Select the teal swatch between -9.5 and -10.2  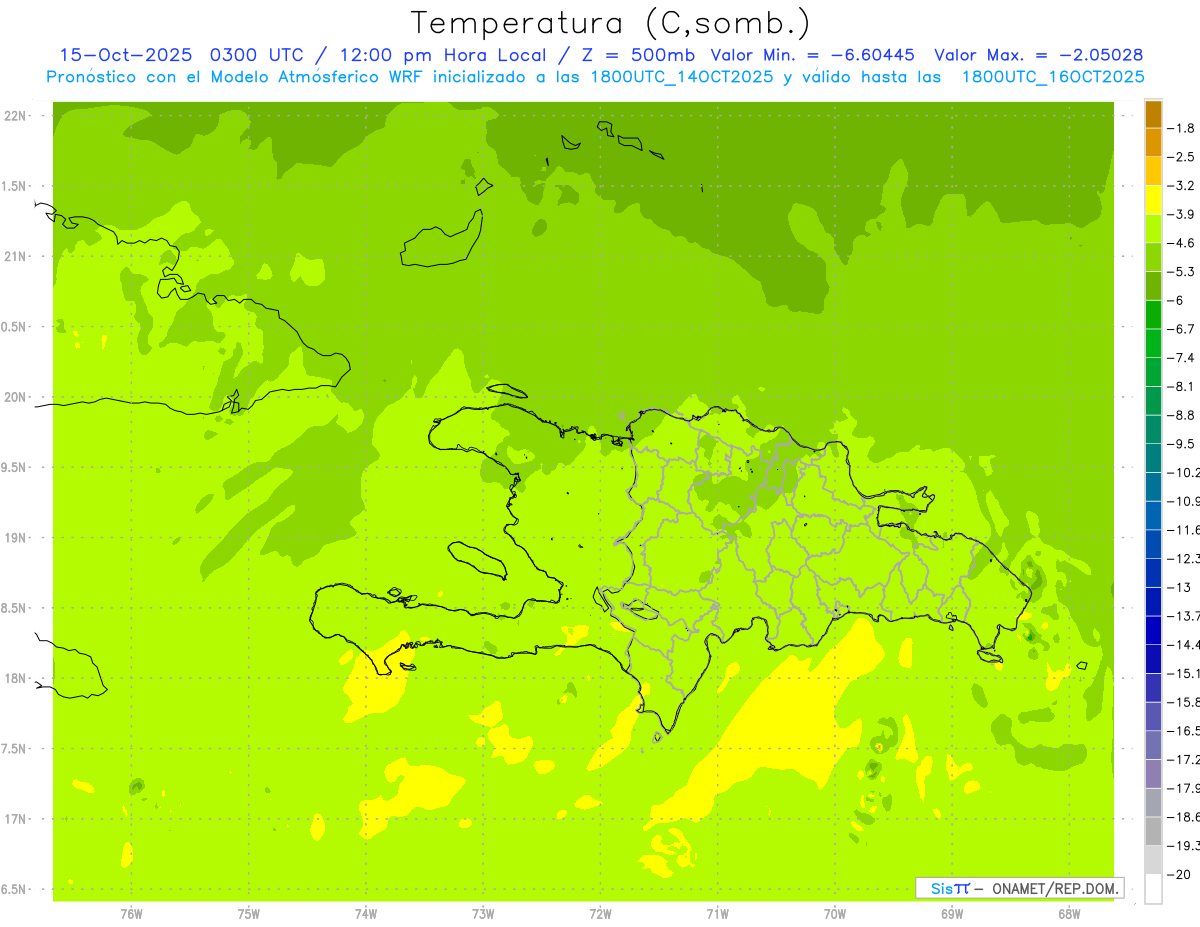[x=1153, y=458]
